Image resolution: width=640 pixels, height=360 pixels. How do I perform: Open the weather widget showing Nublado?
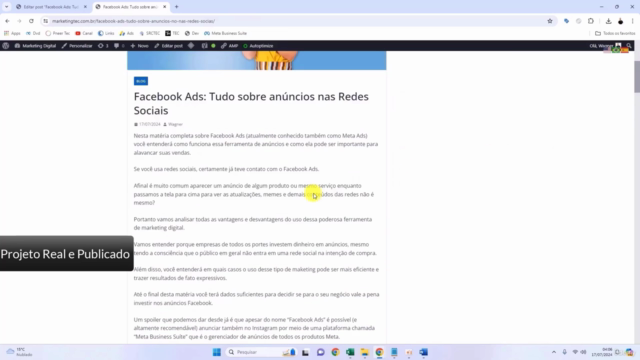(x=19, y=352)
